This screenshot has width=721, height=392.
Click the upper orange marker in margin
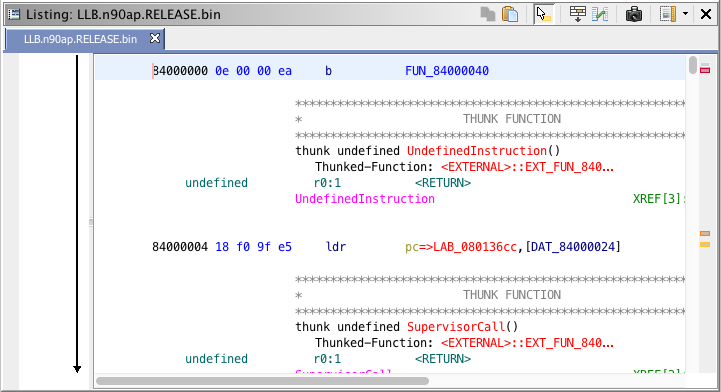pyautogui.click(x=705, y=233)
